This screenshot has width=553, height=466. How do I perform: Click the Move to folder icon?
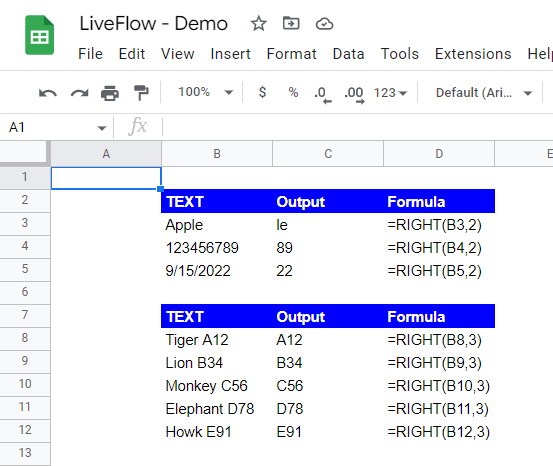[291, 24]
